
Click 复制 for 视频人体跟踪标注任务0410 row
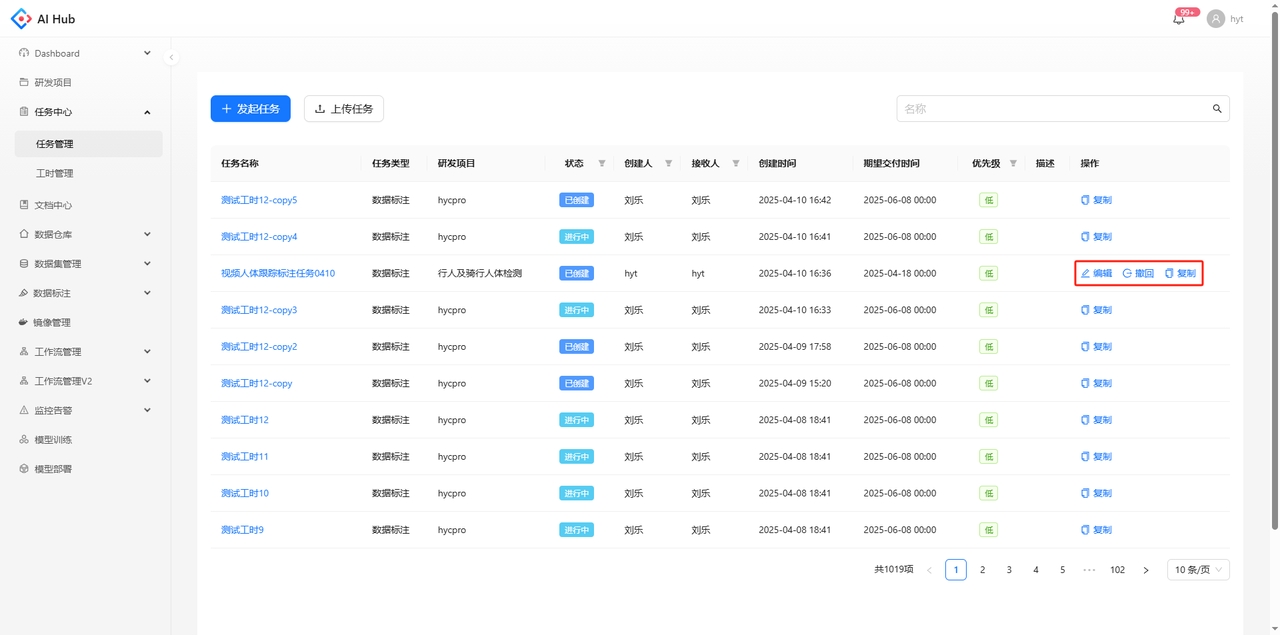tap(1180, 273)
